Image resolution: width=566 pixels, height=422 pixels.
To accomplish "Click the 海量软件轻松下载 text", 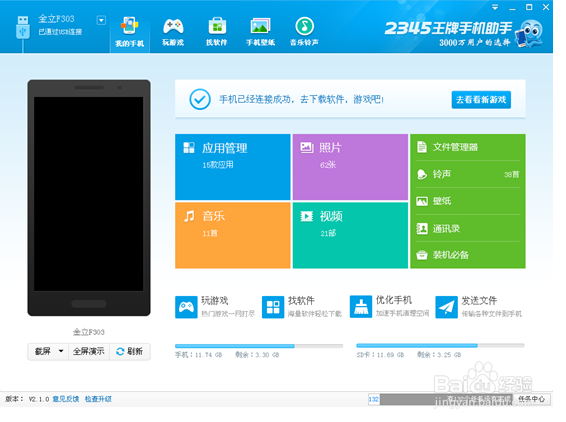I will 315,314.
